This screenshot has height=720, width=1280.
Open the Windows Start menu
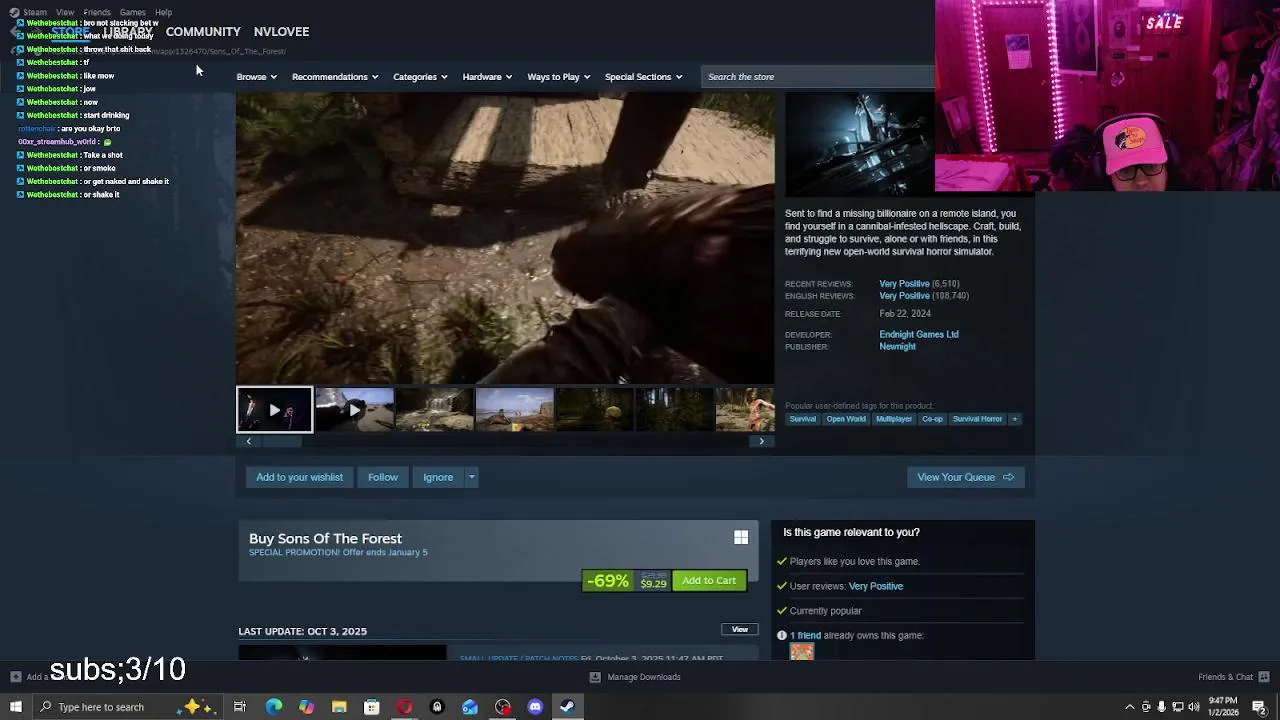15,707
